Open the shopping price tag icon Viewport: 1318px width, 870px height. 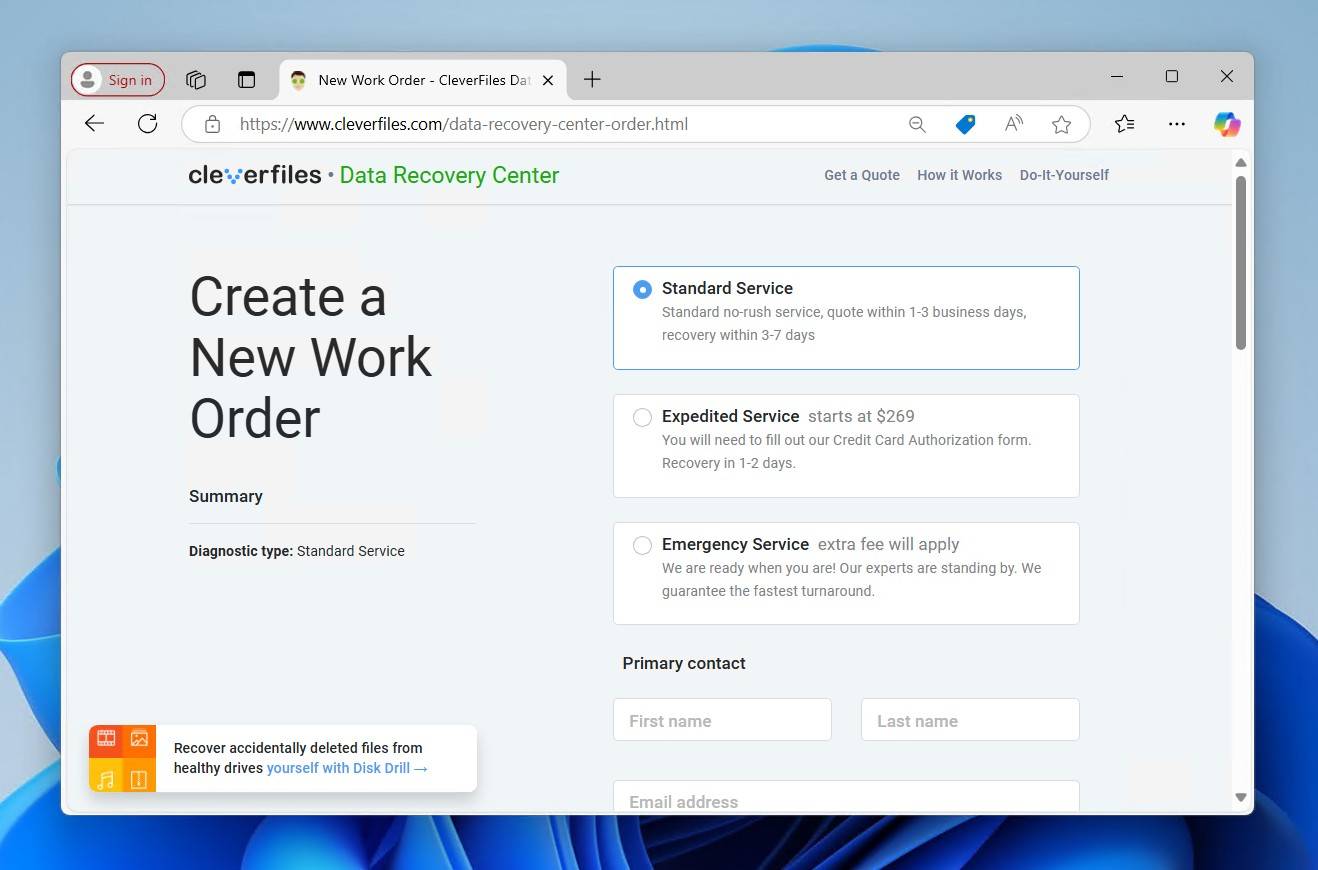pos(965,124)
